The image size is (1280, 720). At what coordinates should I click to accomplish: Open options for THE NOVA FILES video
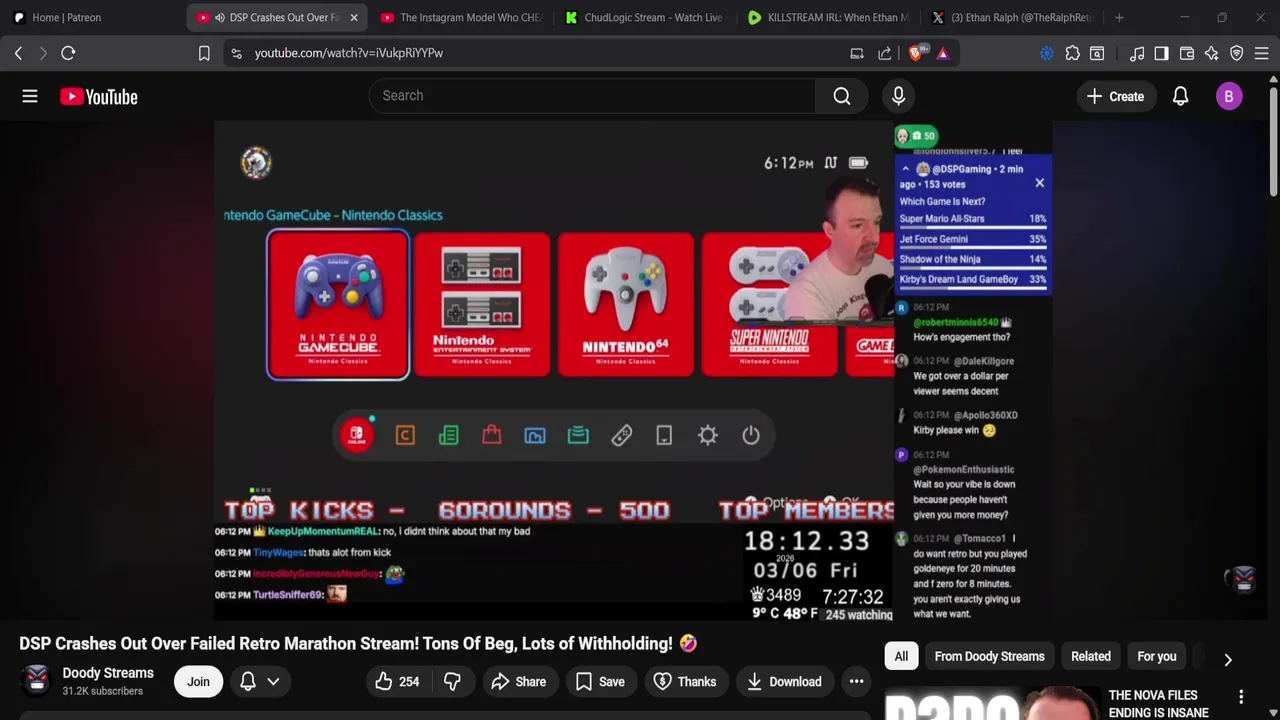click(1241, 696)
